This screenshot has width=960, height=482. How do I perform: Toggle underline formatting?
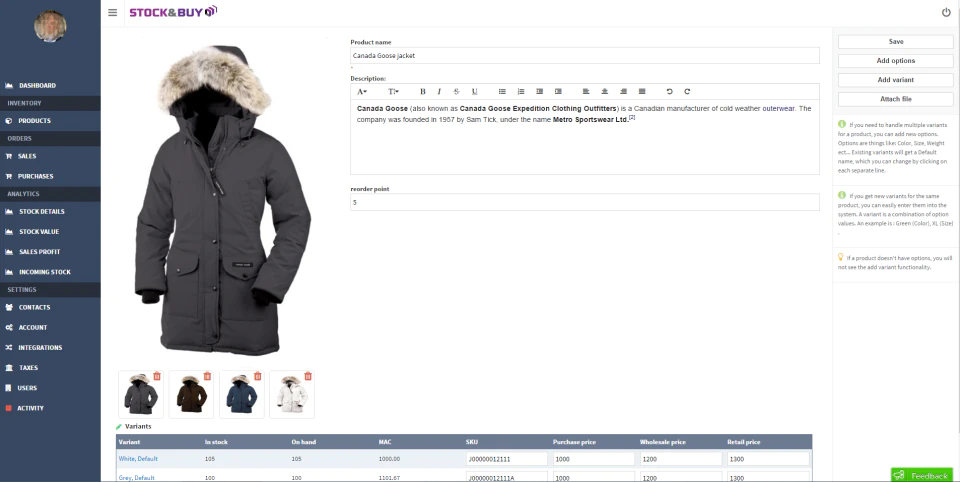[474, 91]
